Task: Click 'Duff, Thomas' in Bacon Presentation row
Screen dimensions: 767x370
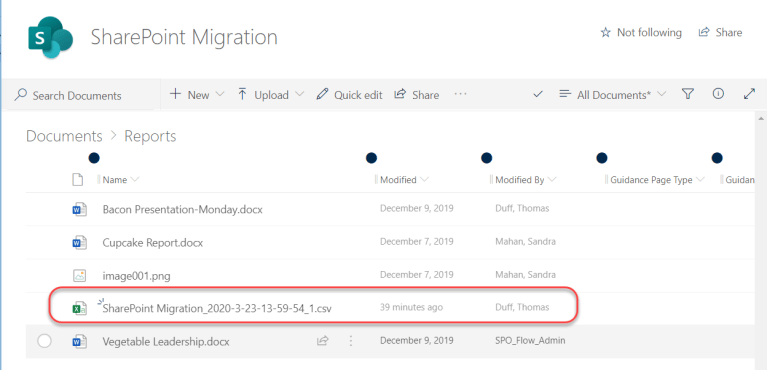Action: 522,208
